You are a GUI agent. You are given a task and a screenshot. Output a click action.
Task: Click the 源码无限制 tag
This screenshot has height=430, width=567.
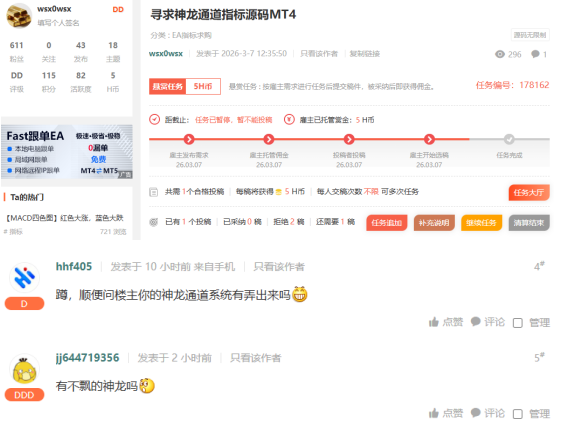(x=530, y=35)
